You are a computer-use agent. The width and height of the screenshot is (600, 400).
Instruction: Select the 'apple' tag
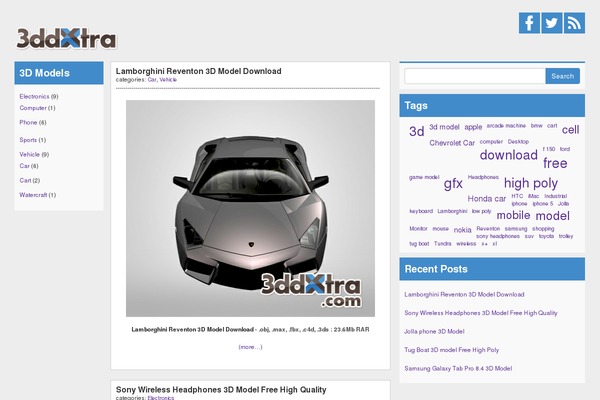[473, 127]
